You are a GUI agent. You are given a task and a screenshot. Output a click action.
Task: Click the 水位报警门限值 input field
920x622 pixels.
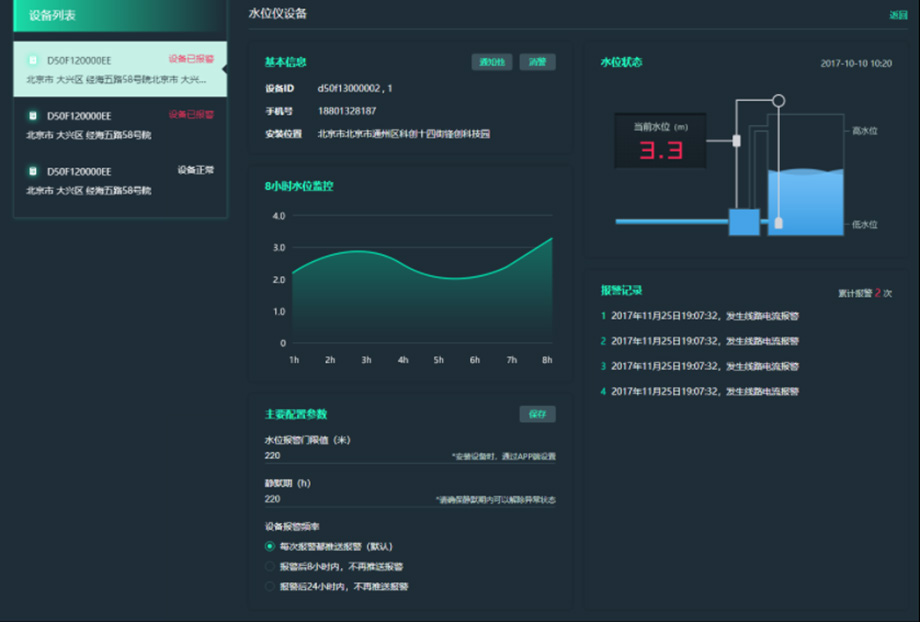[350, 456]
